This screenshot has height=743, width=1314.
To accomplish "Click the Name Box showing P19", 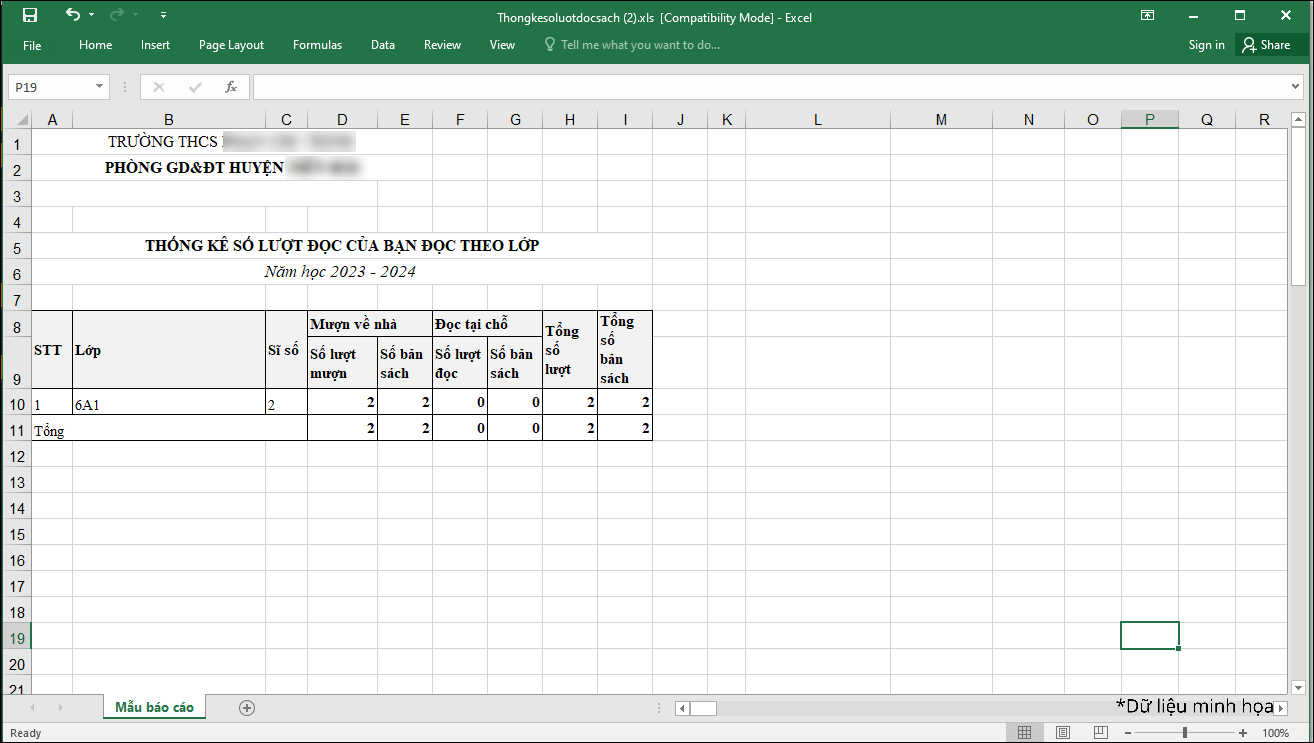I will click(51, 87).
